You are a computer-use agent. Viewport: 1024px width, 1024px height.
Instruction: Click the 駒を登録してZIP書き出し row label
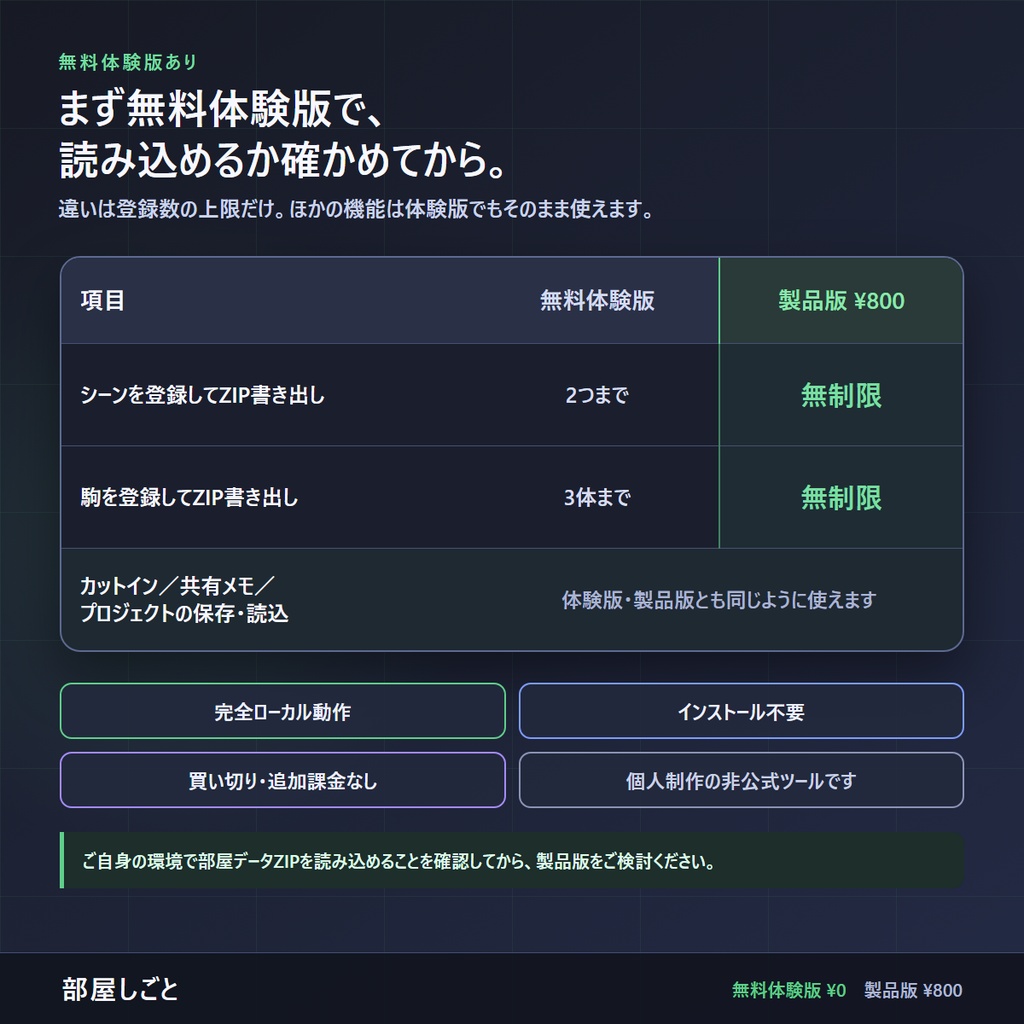pos(189,498)
